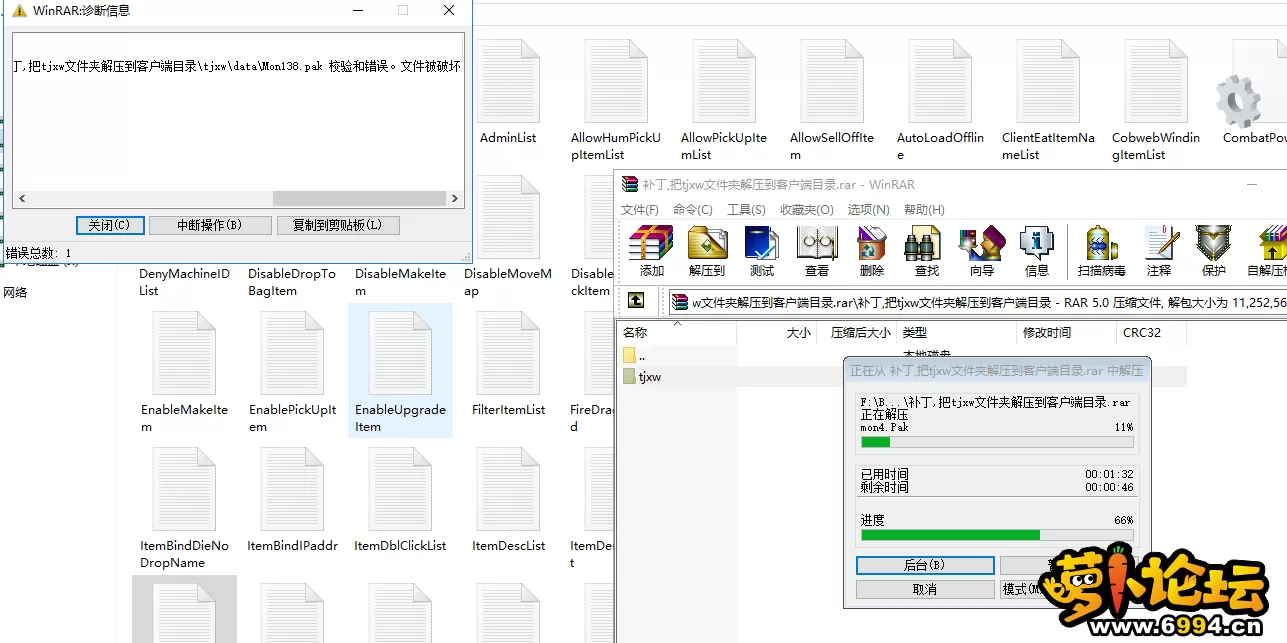The height and width of the screenshot is (643, 1287).
Task: Select the AutoLoadOffline file
Action: (940, 100)
